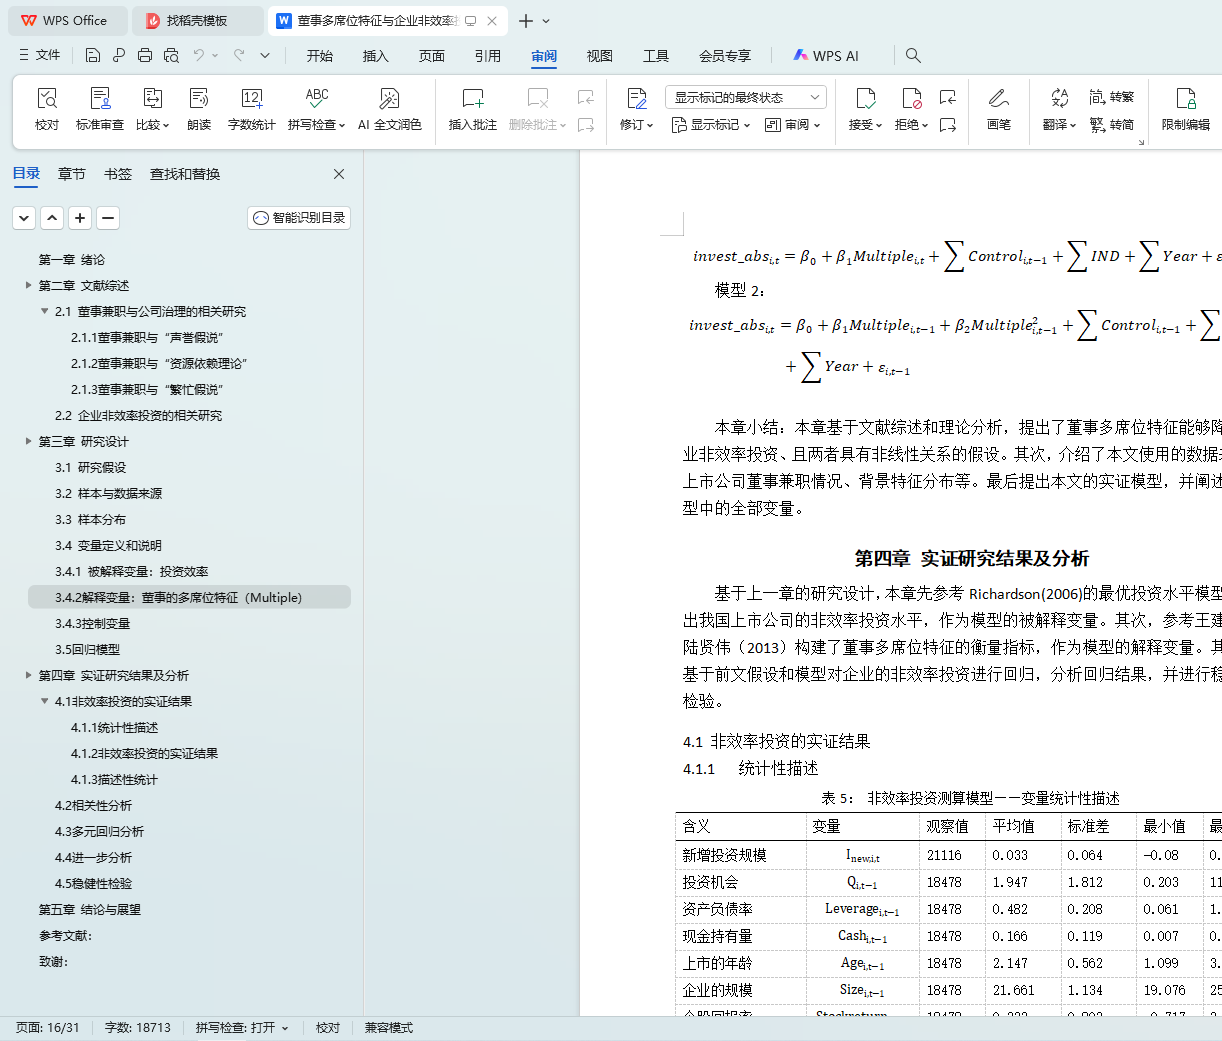Add outline level with plus button

pyautogui.click(x=80, y=218)
